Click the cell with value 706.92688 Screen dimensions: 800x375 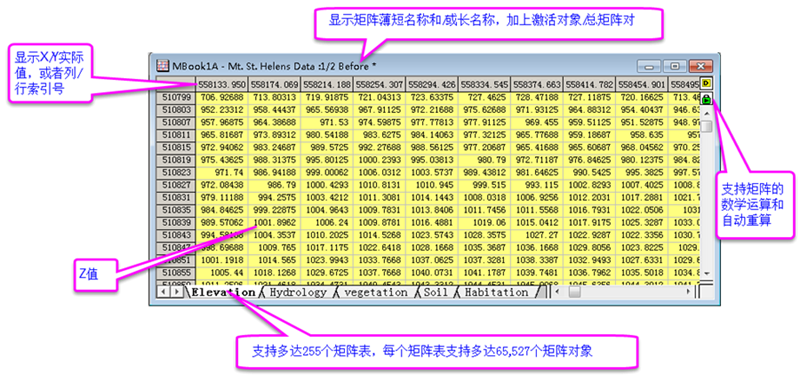(222, 97)
